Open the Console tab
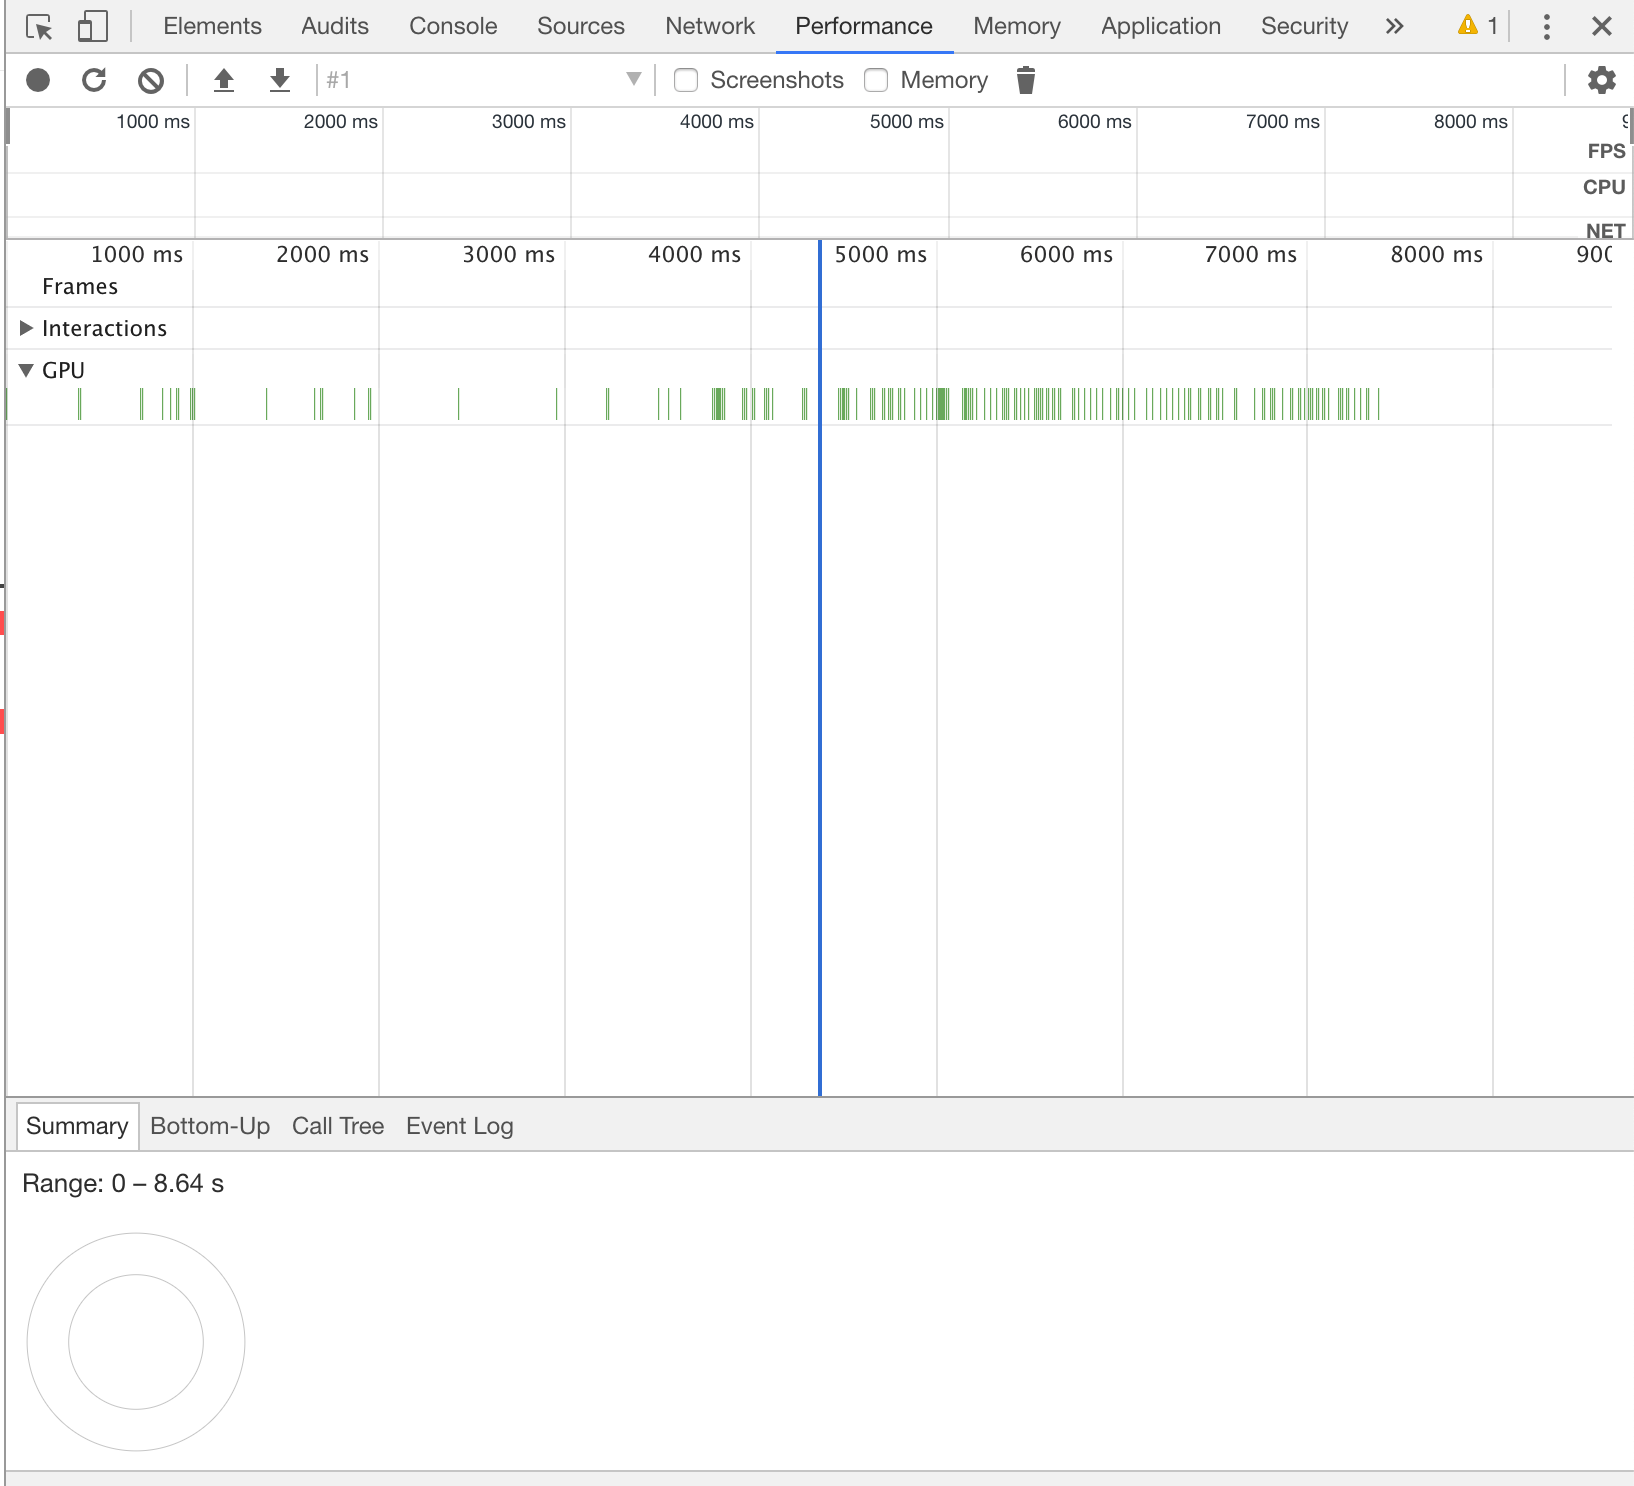This screenshot has height=1486, width=1634. click(x=453, y=26)
